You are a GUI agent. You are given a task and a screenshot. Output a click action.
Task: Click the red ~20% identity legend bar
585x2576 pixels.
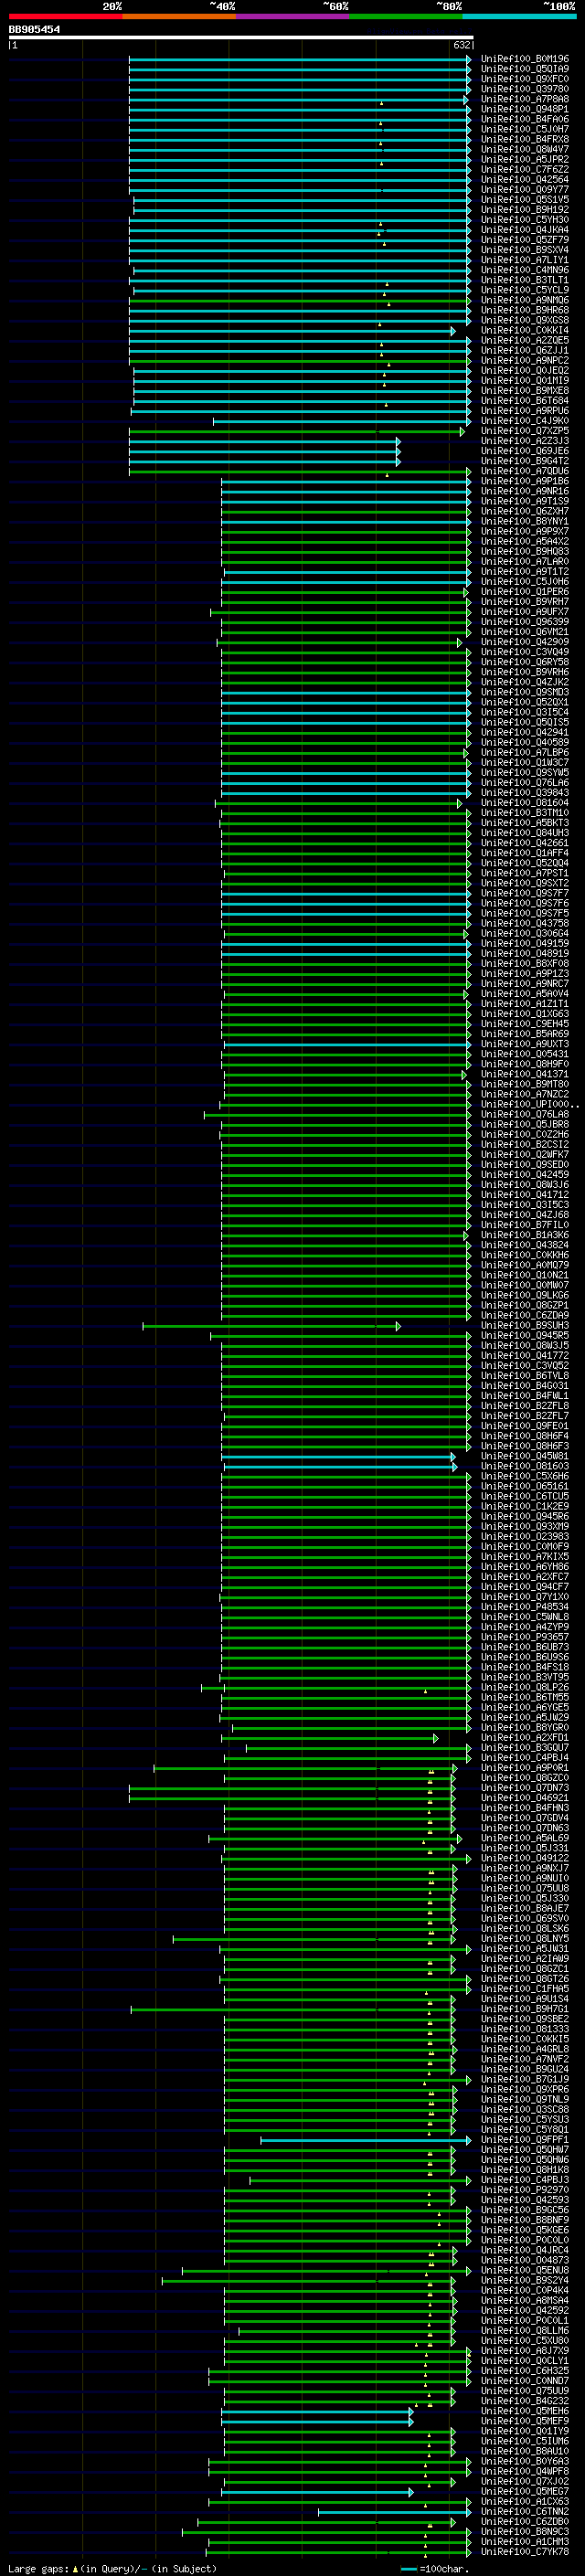point(65,16)
